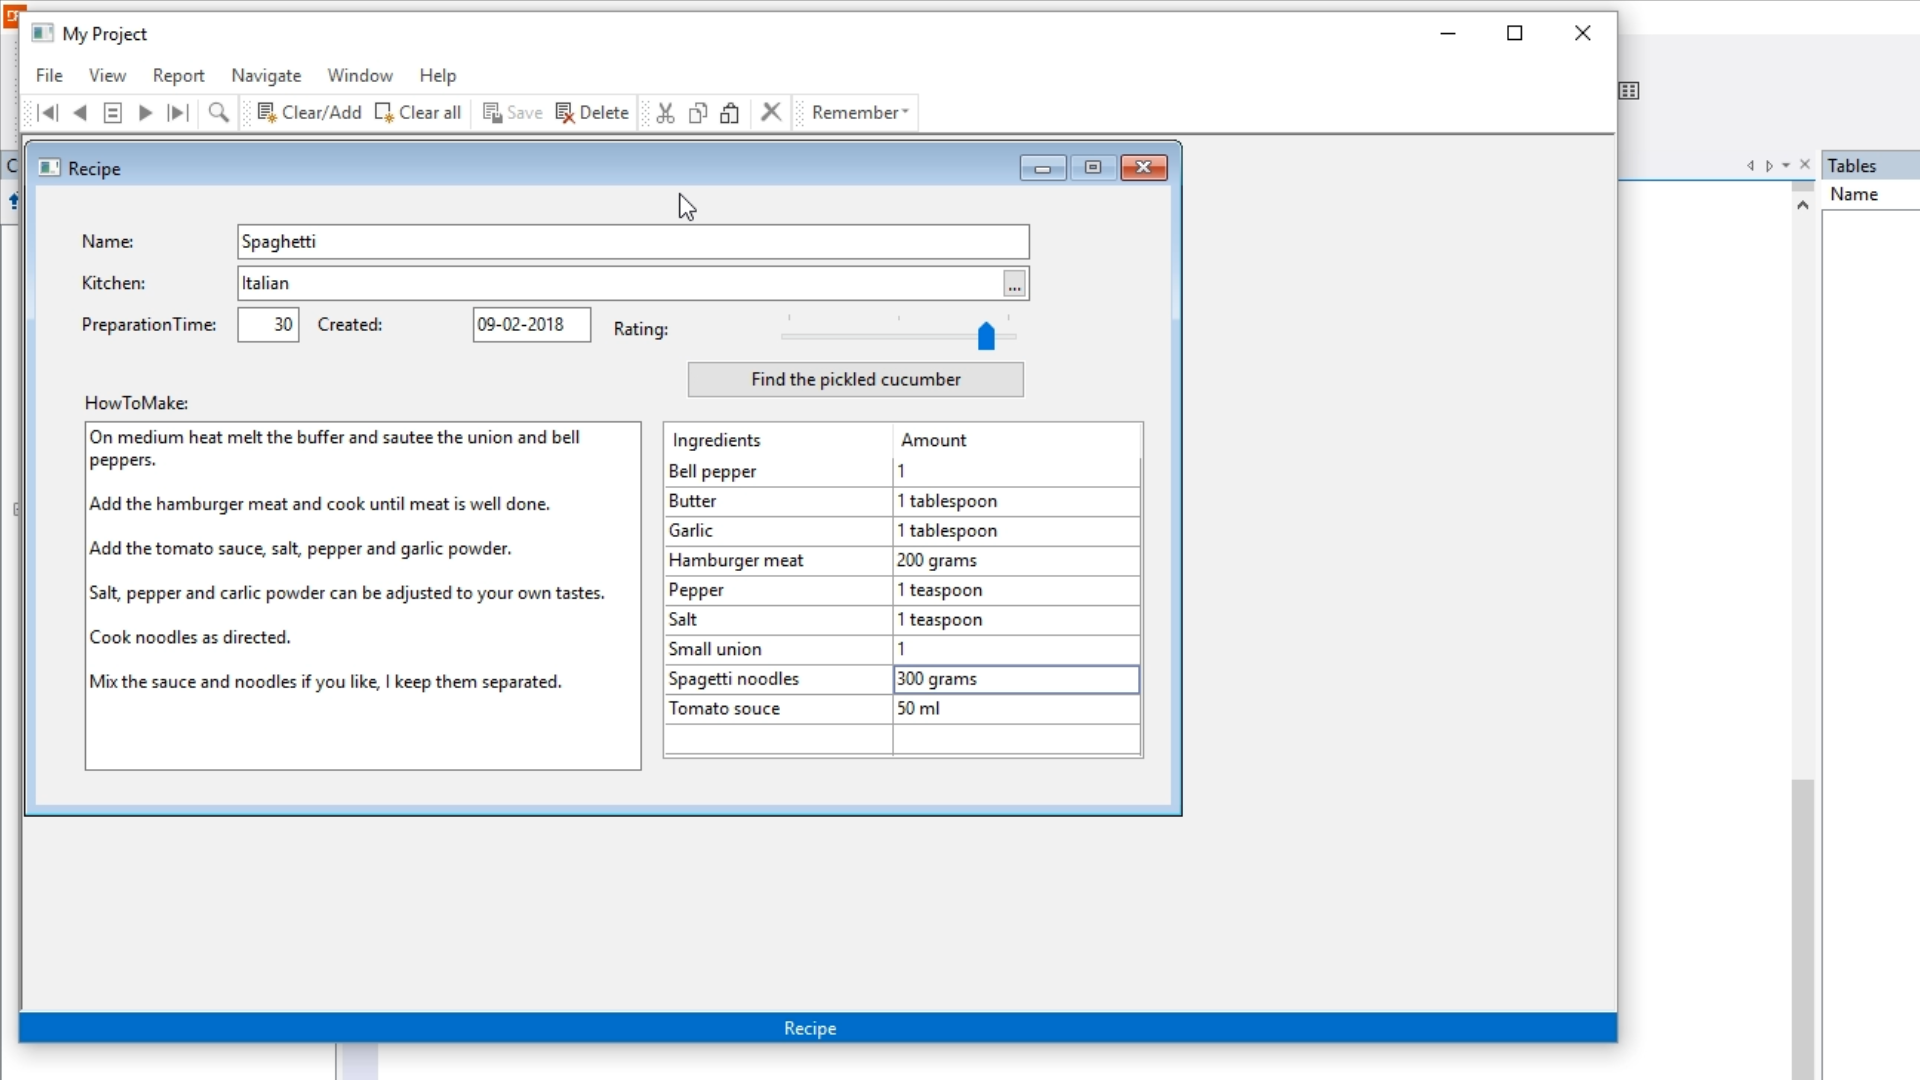Select the Hamburger meat ingredient cell
The image size is (1920, 1080).
click(777, 561)
